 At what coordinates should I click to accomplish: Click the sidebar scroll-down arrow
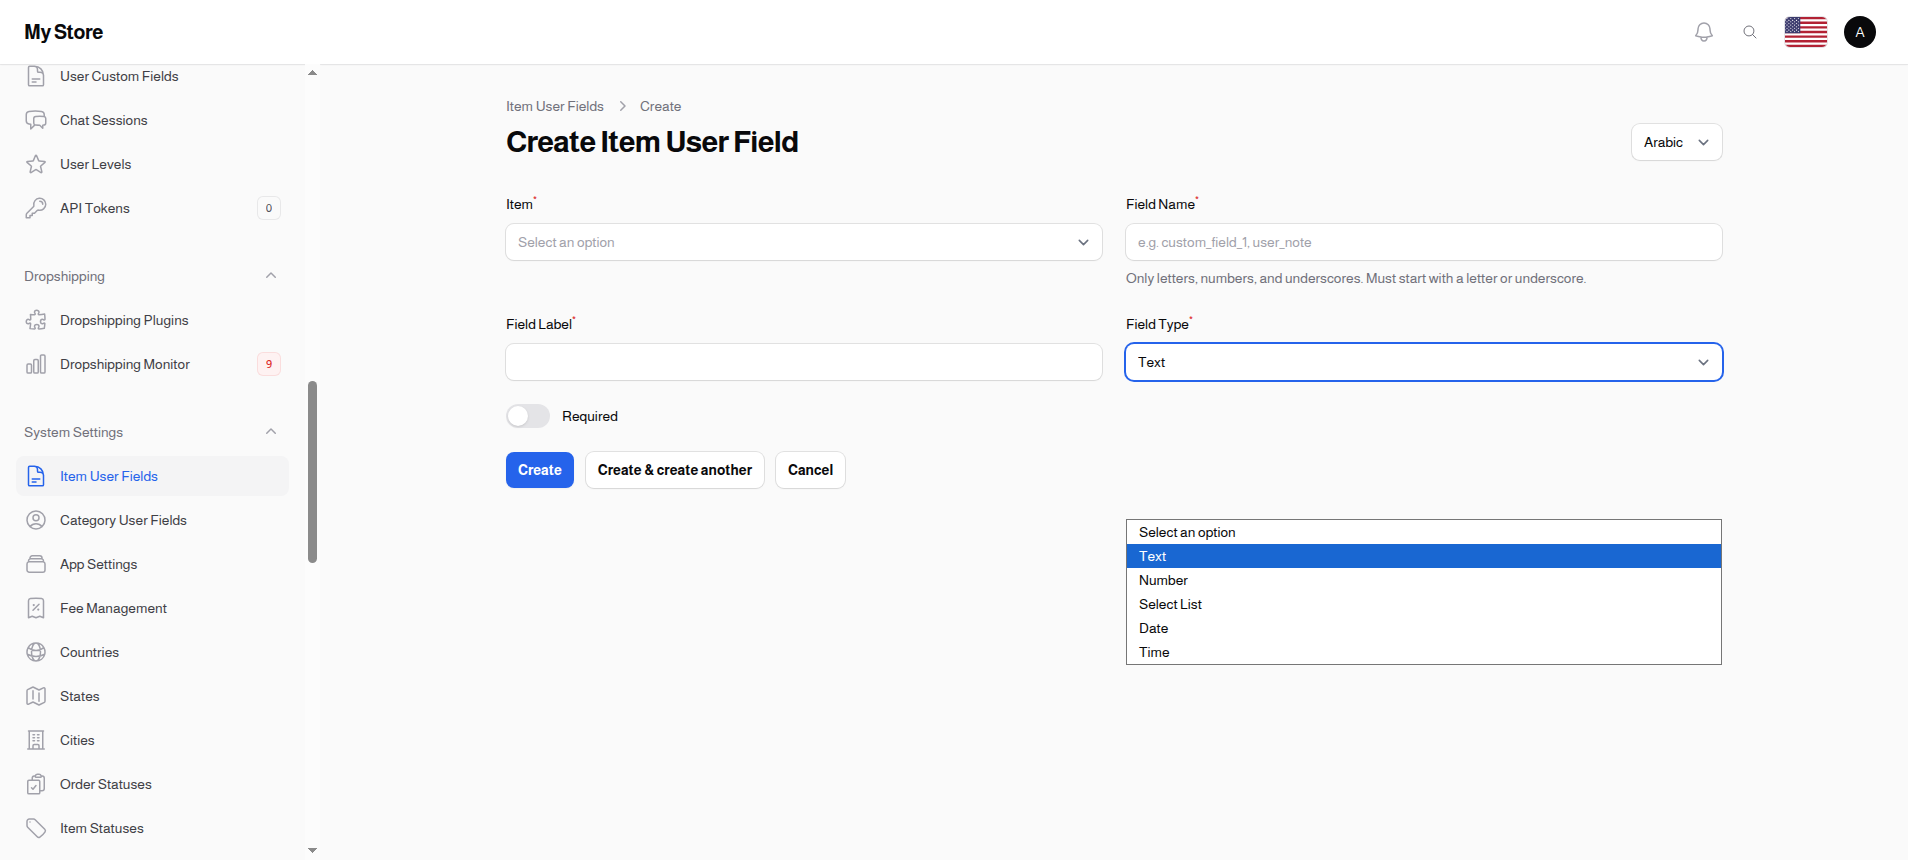pos(312,850)
